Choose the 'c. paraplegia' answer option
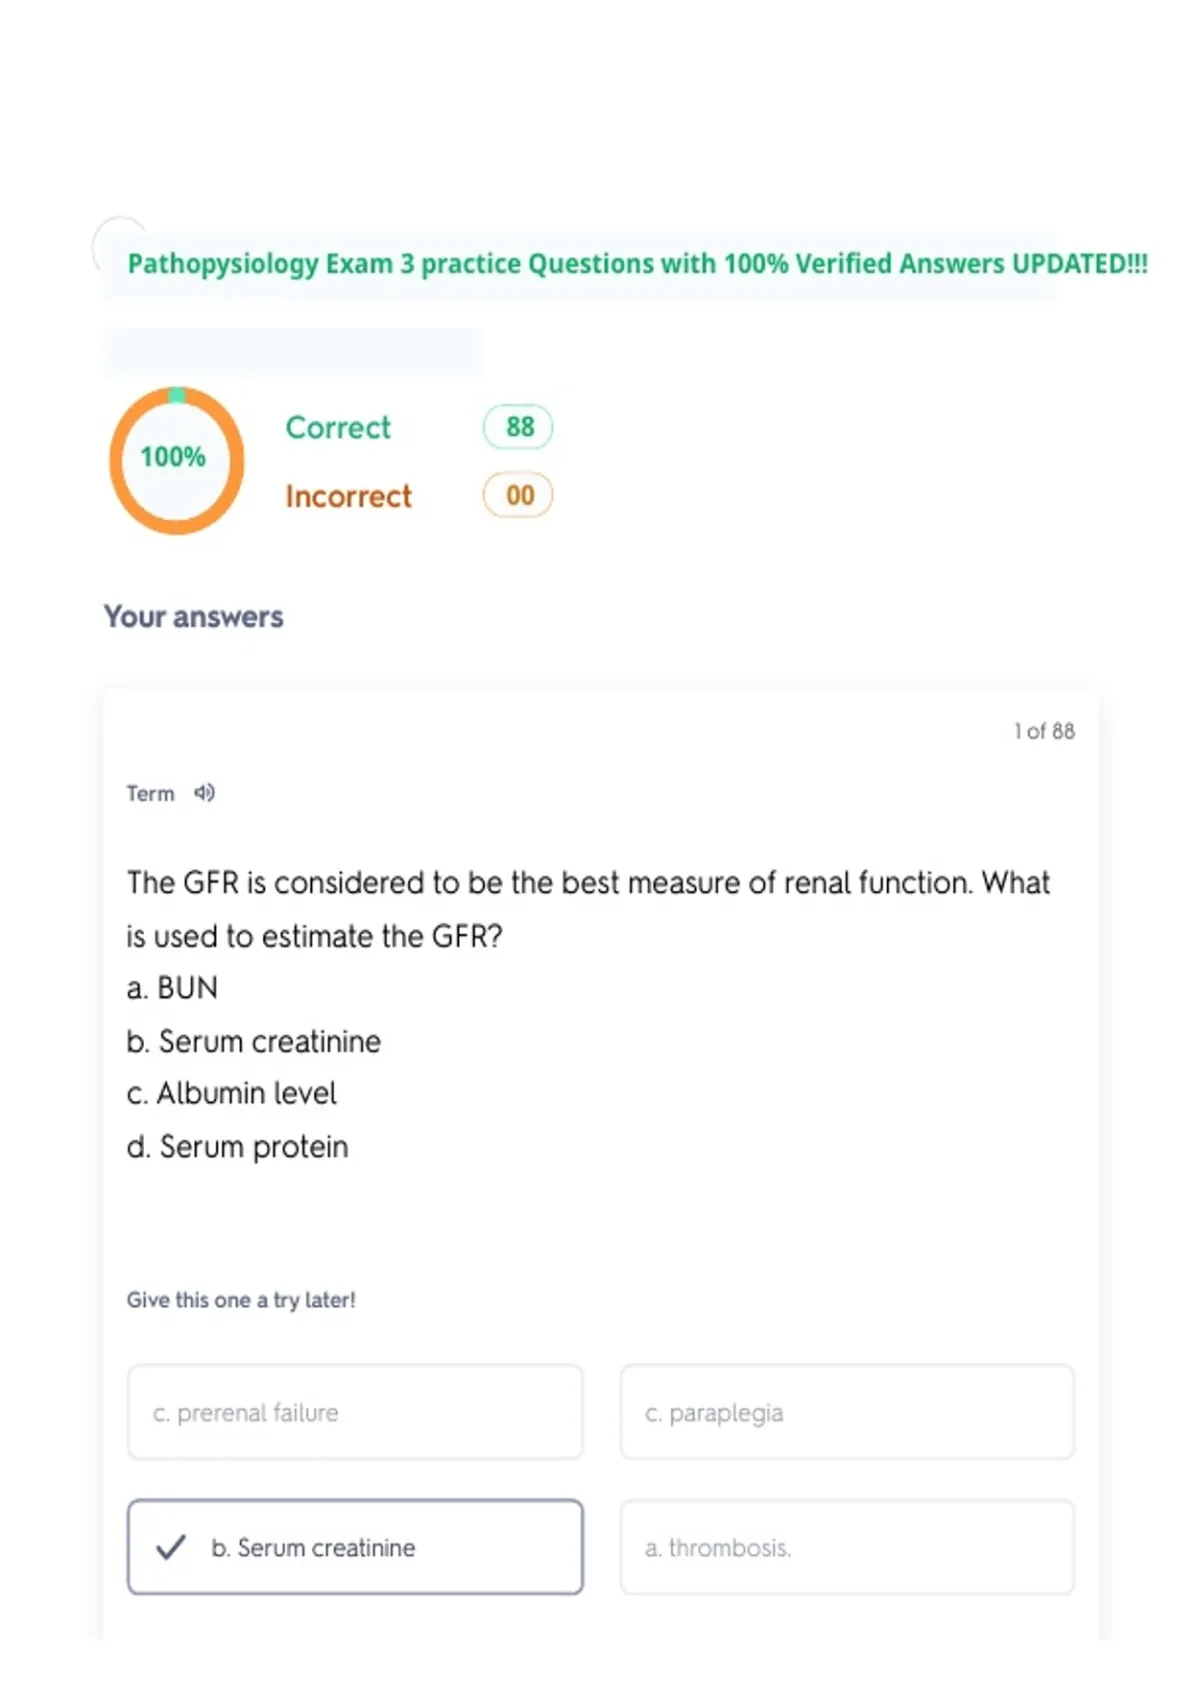Image resolution: width=1200 pixels, height=1700 pixels. pos(847,1412)
